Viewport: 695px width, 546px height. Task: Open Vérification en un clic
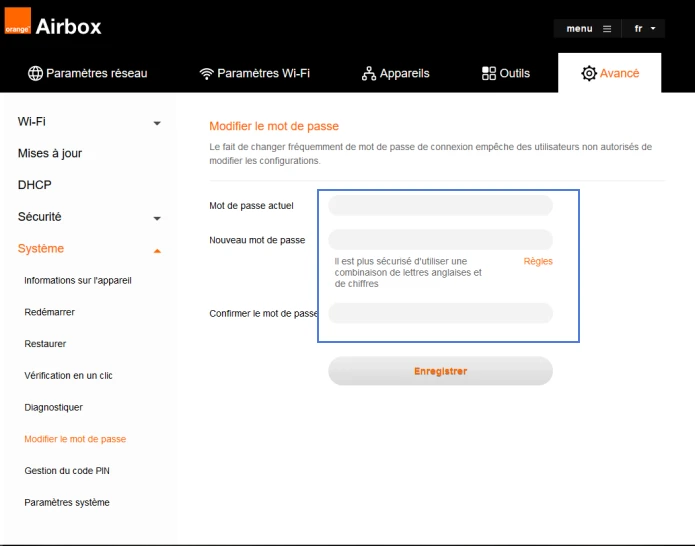pyautogui.click(x=68, y=375)
